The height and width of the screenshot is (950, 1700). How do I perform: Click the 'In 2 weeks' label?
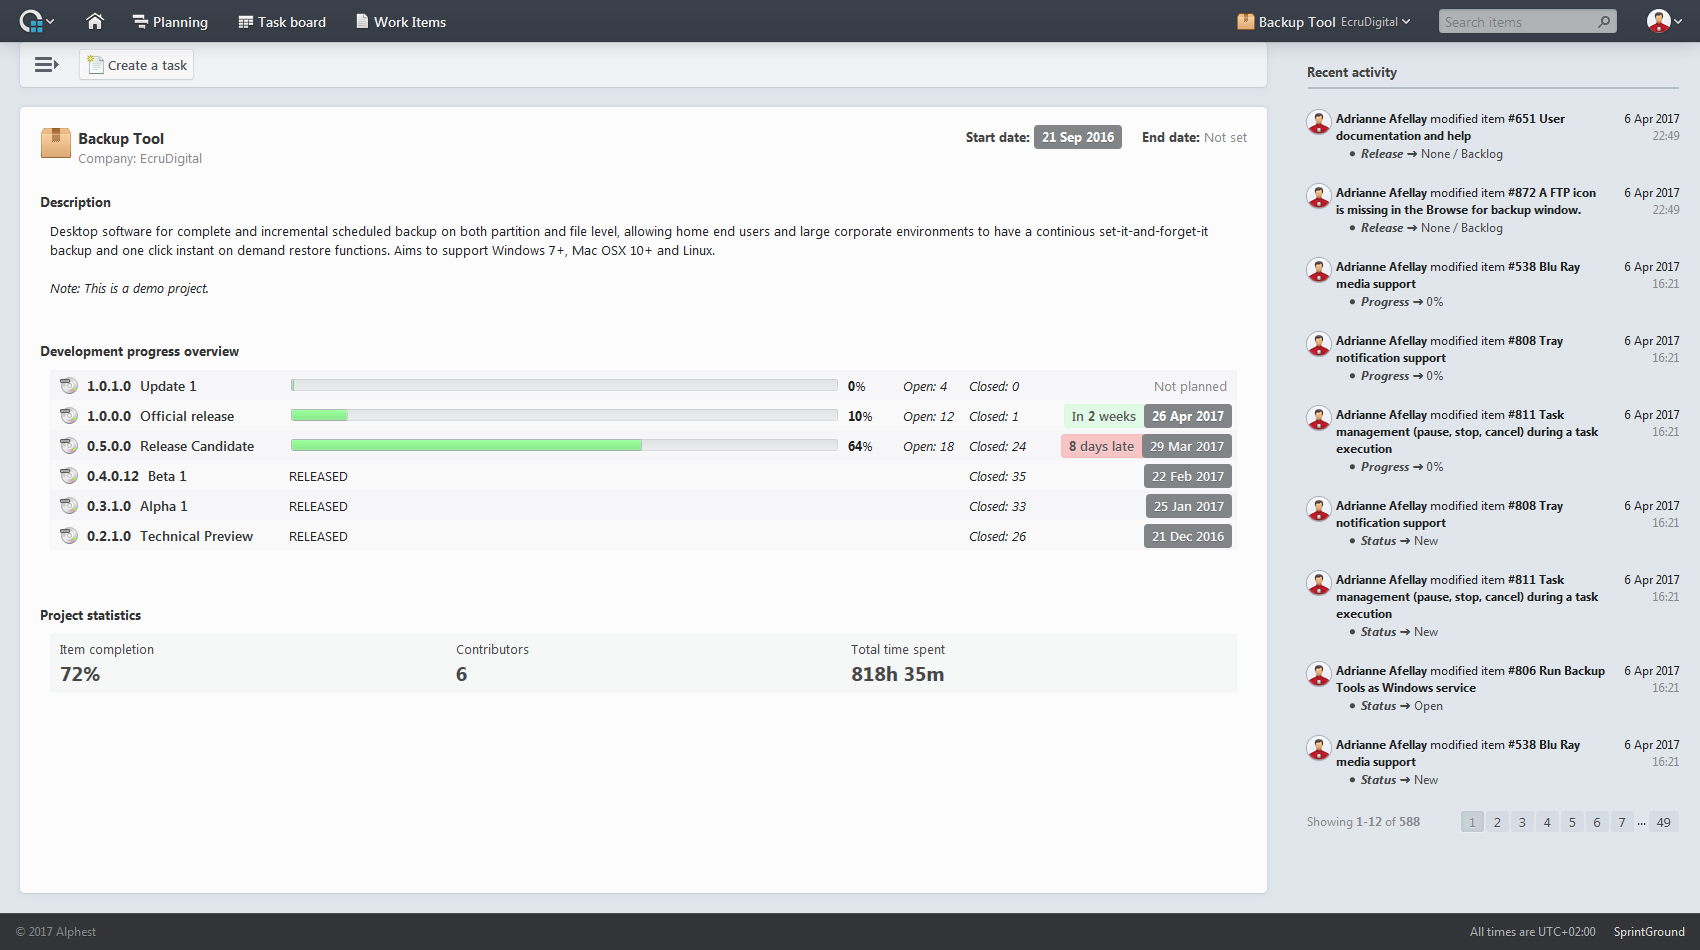point(1104,416)
